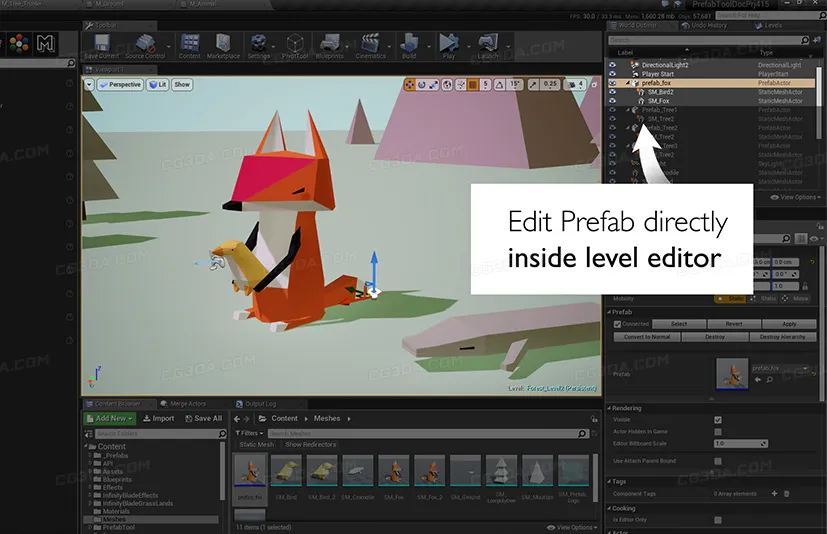The image size is (827, 534).
Task: Open Source Control from the toolbar
Action: 145,46
